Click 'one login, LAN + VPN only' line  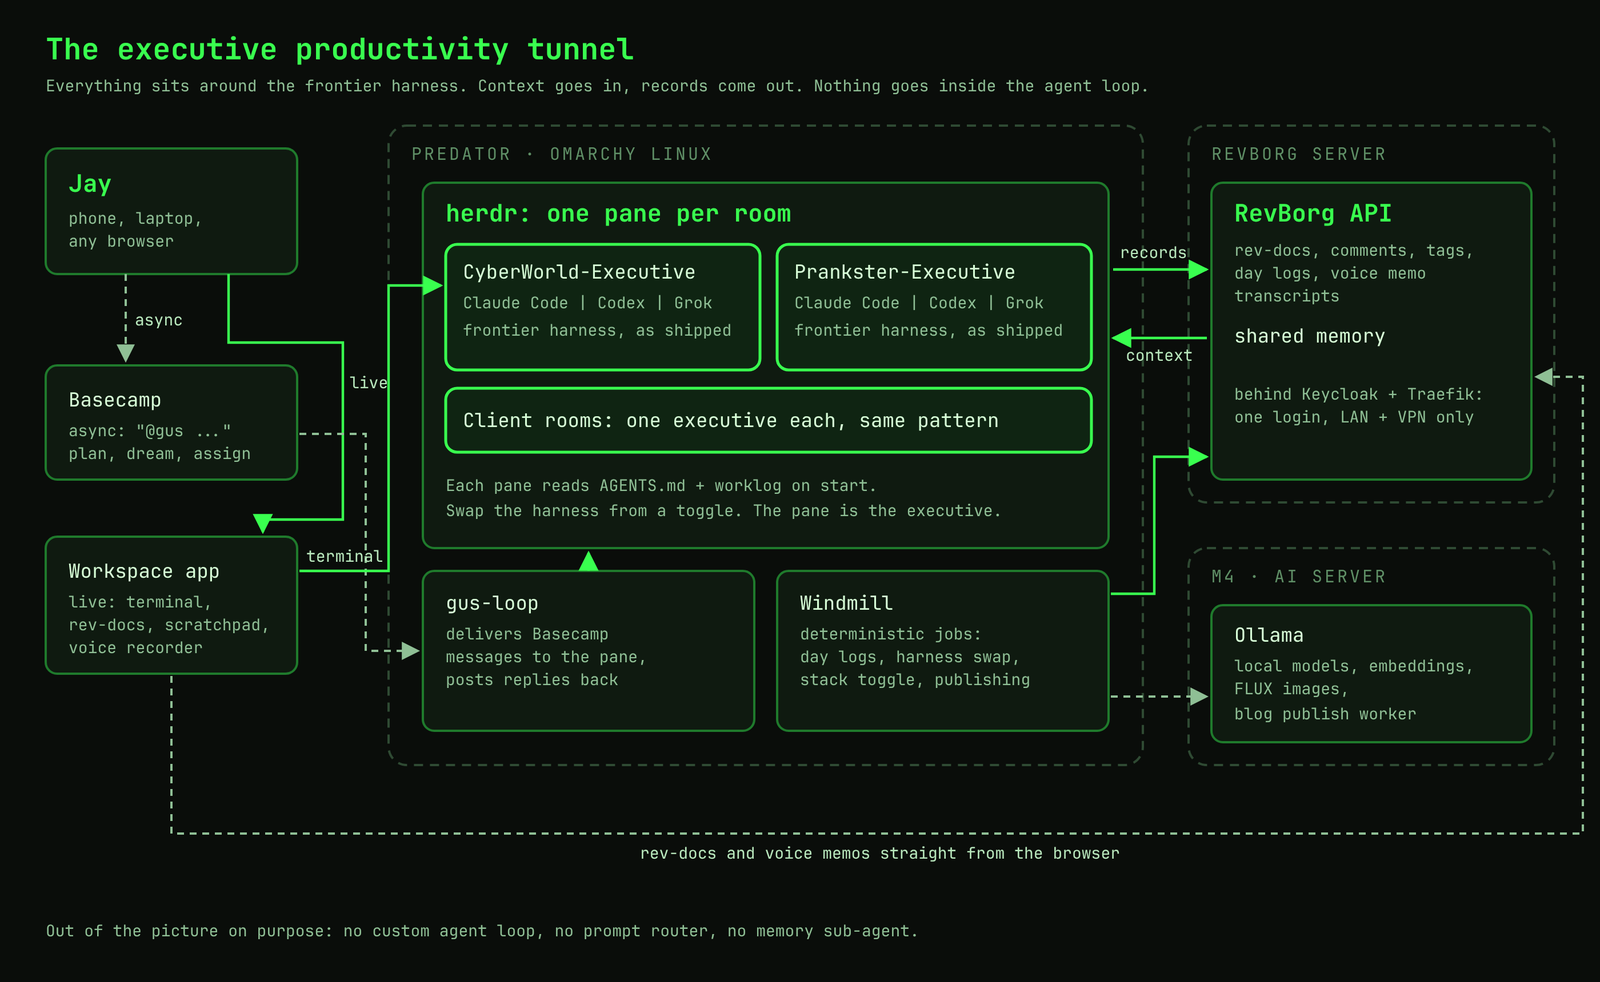(1354, 417)
